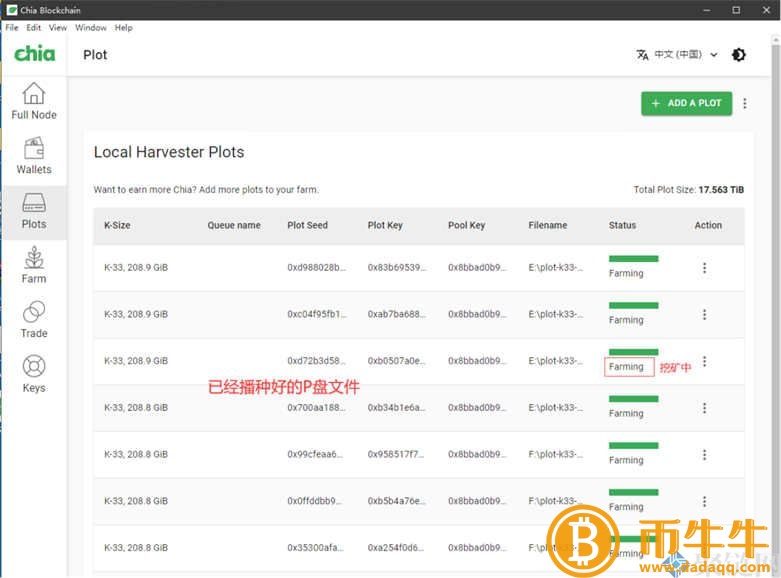Open action menu for plot 0x0ffddbb9
Viewport: 781px width, 578px height.
pyautogui.click(x=704, y=501)
